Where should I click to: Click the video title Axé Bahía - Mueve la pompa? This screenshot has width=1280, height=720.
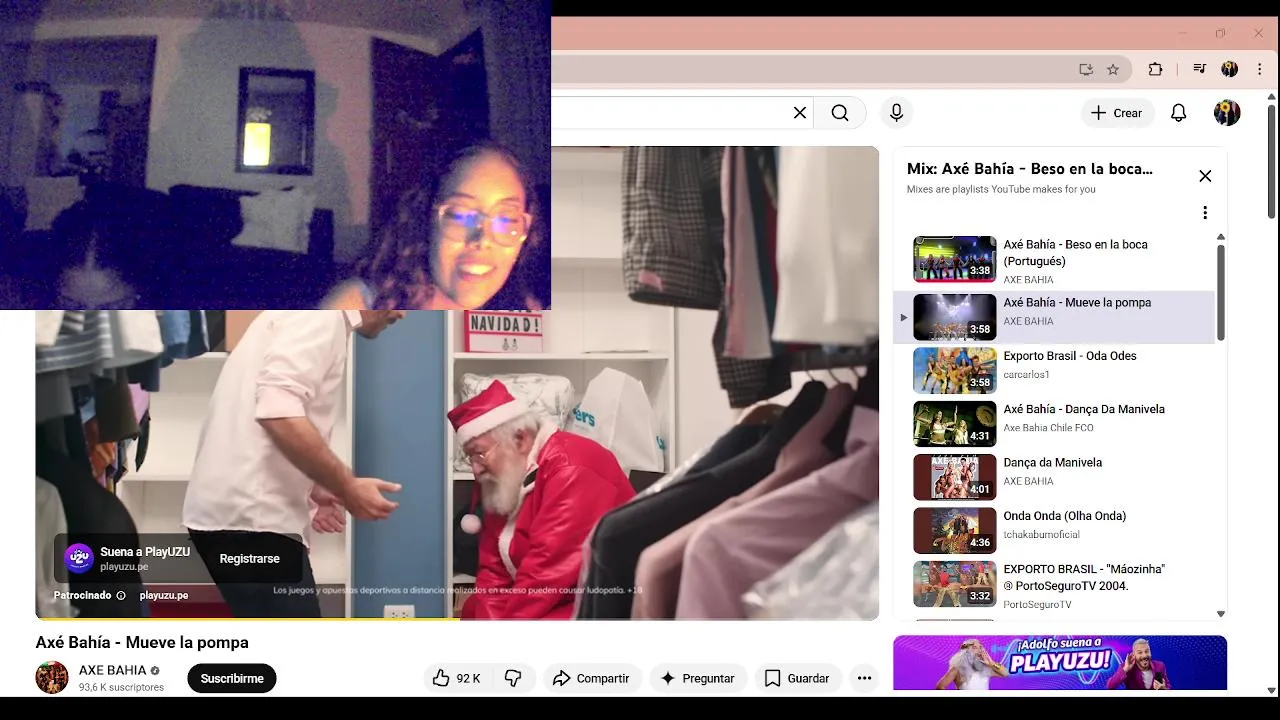point(142,642)
